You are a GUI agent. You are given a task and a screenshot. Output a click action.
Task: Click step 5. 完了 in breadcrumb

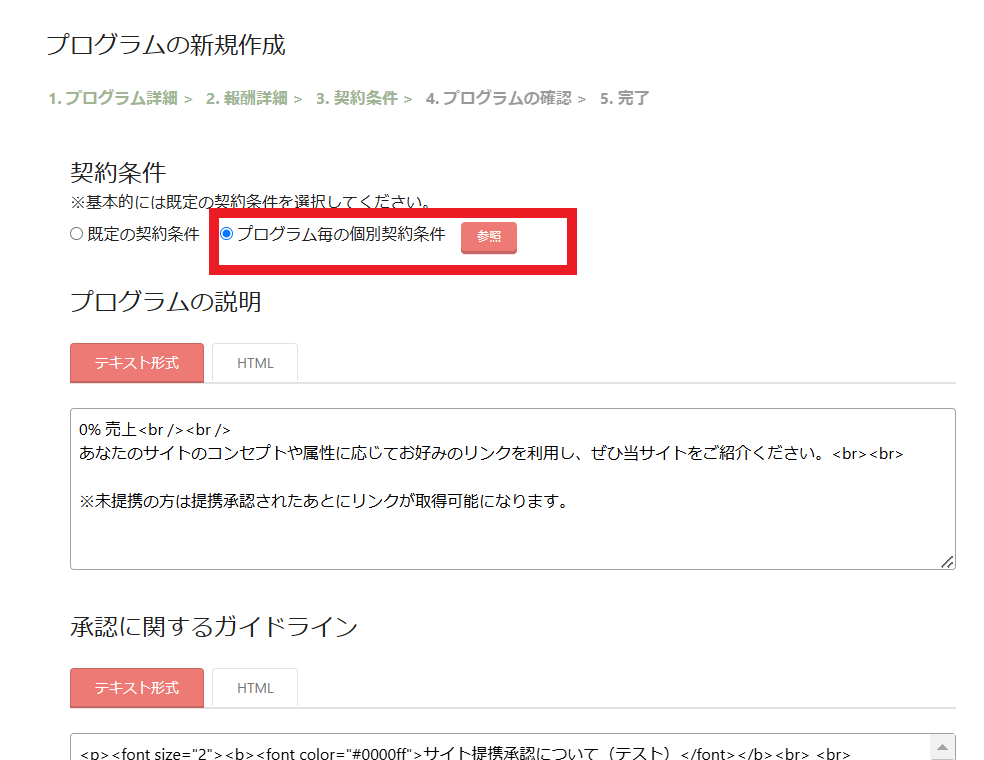(625, 98)
